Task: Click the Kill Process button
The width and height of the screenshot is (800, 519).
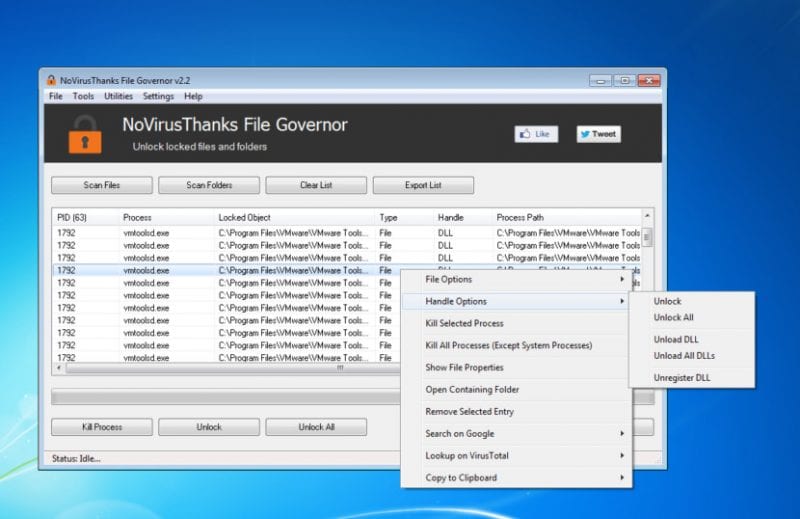Action: click(x=102, y=427)
